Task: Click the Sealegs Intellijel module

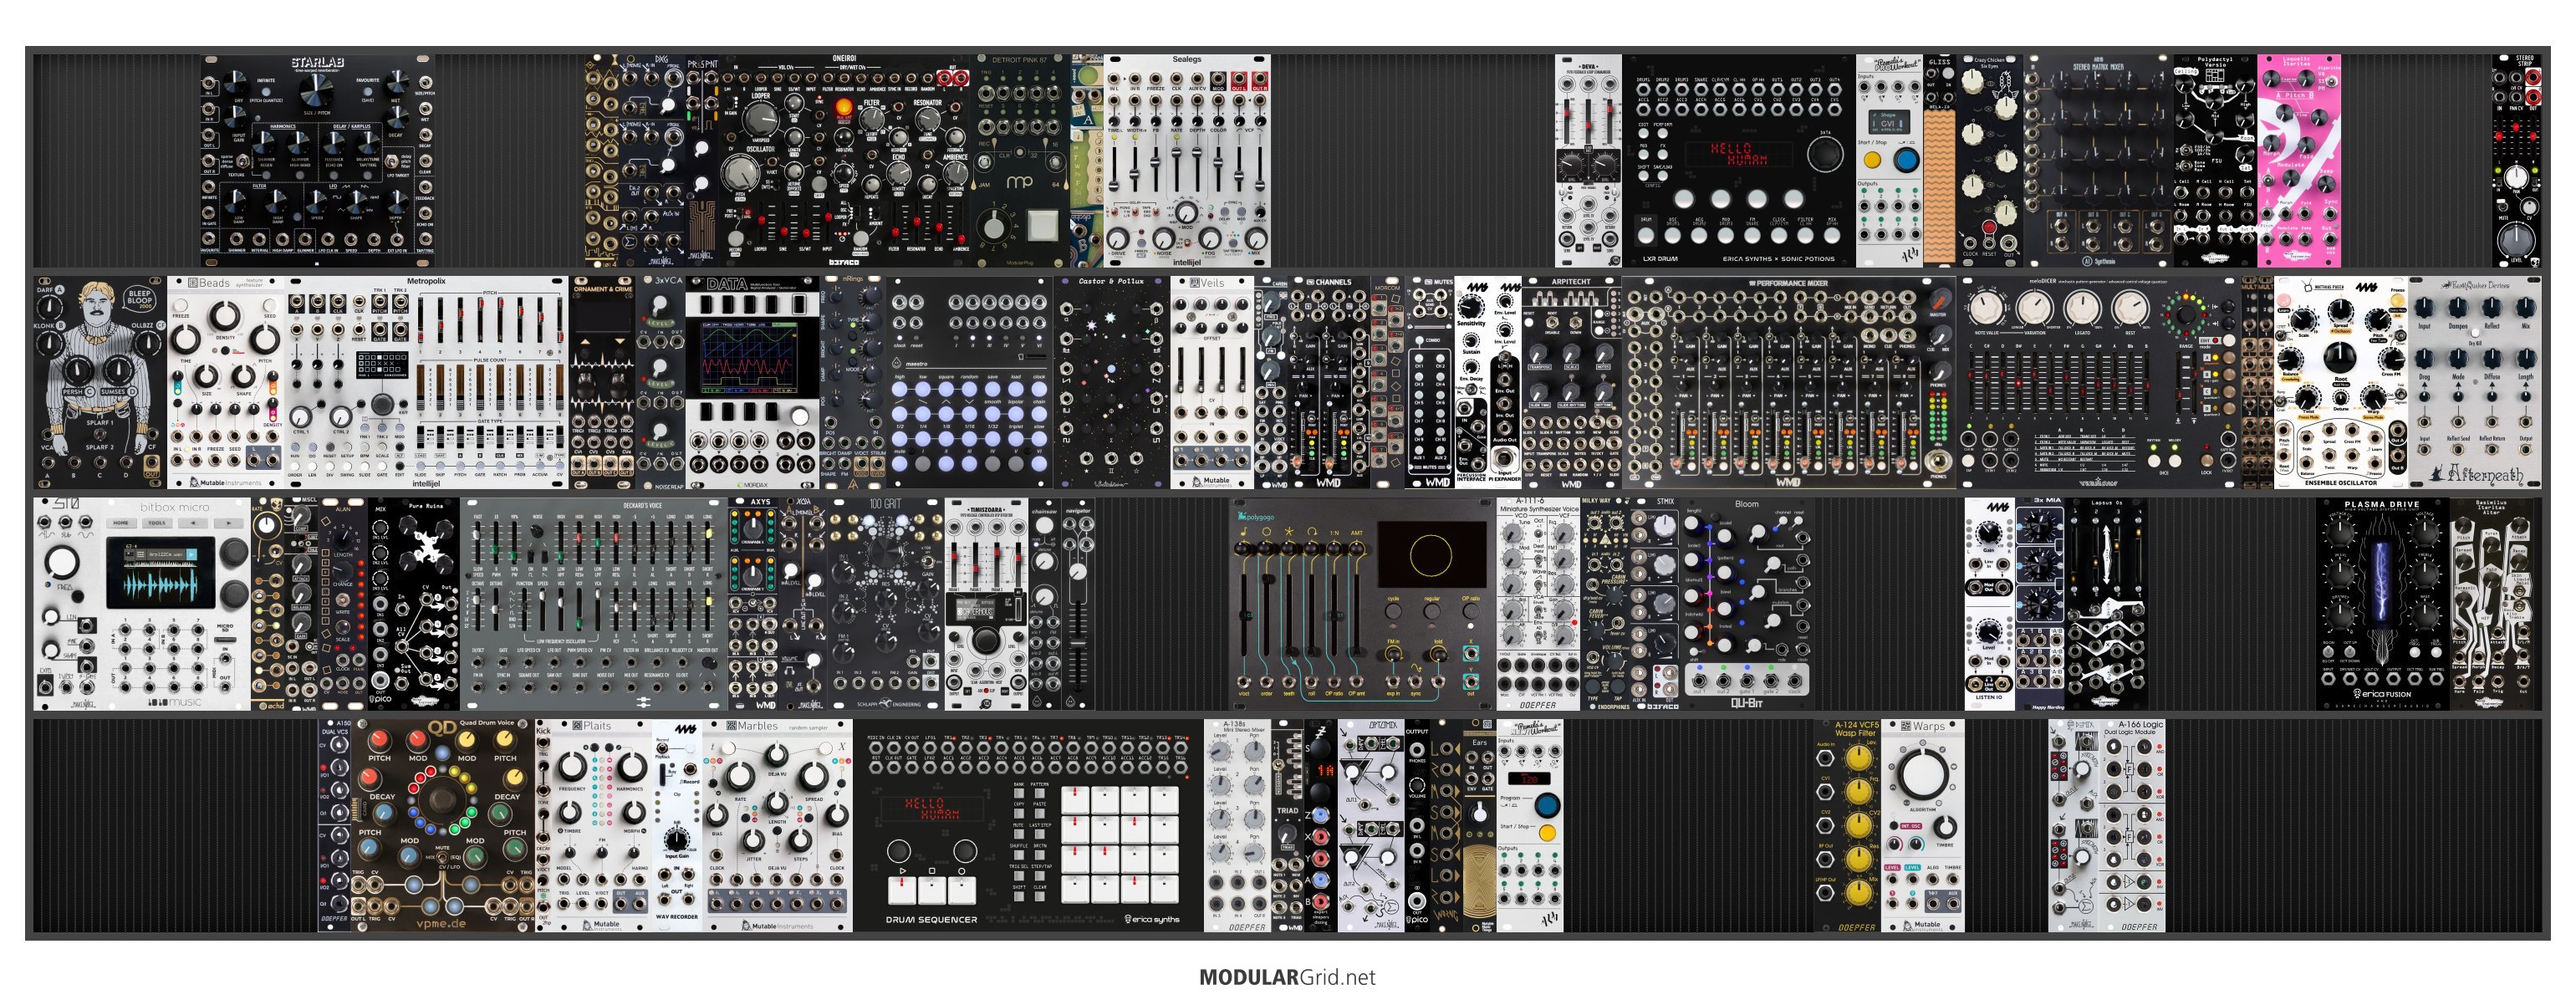Action: pyautogui.click(x=1187, y=160)
